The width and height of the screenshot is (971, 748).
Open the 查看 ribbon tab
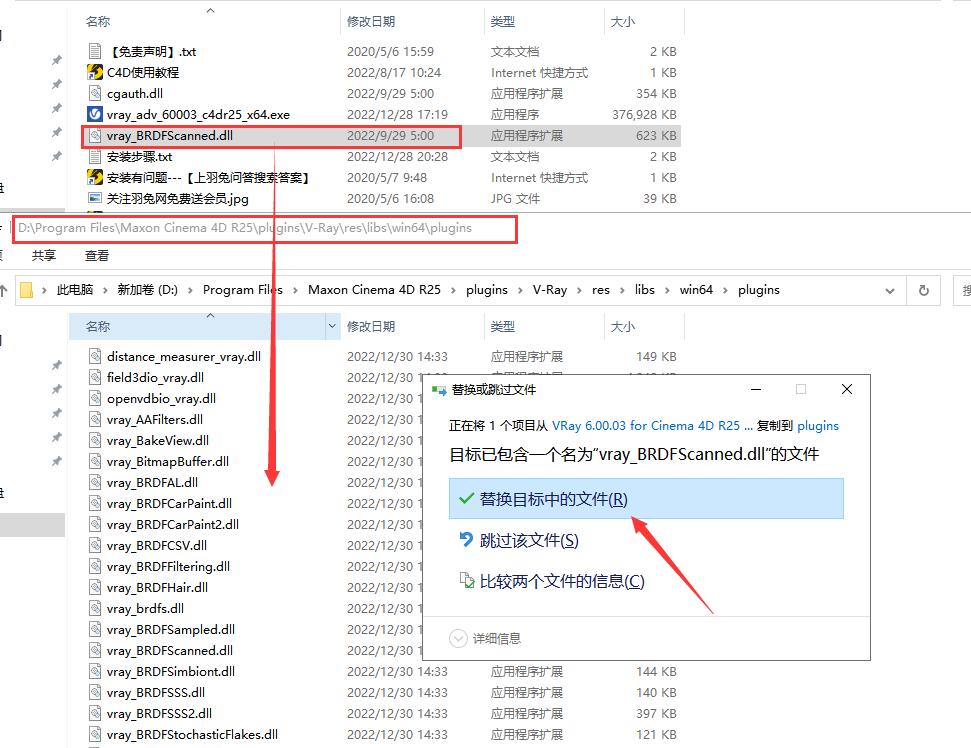[x=97, y=256]
